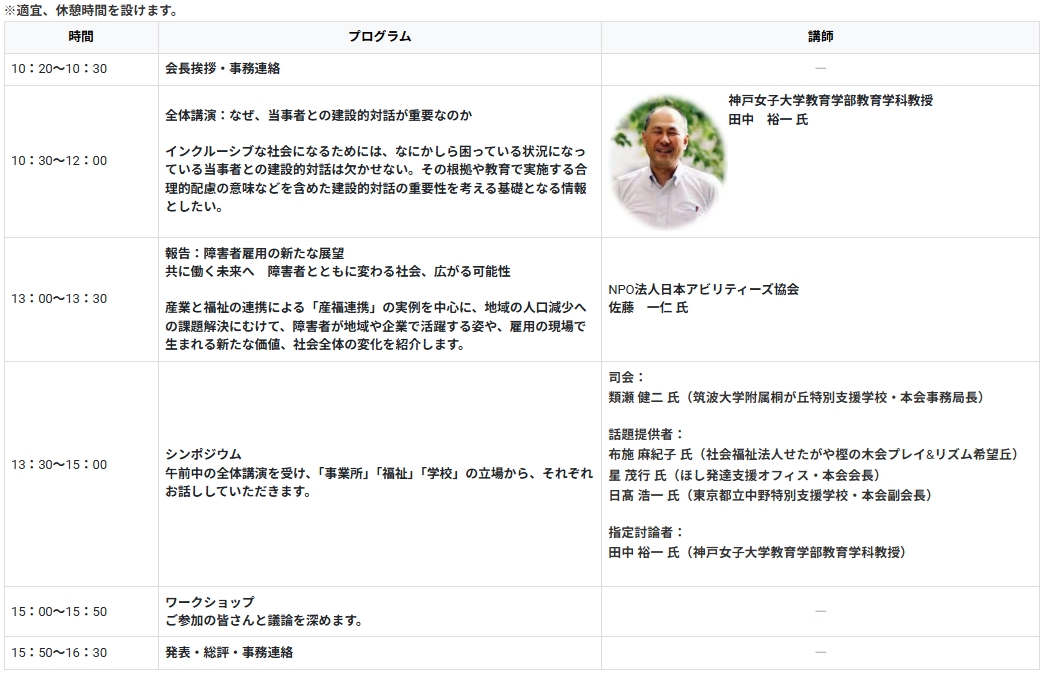The width and height of the screenshot is (1045, 676).
Task: Click the 会長挨拶・事務連絡 program entry
Action: point(222,69)
